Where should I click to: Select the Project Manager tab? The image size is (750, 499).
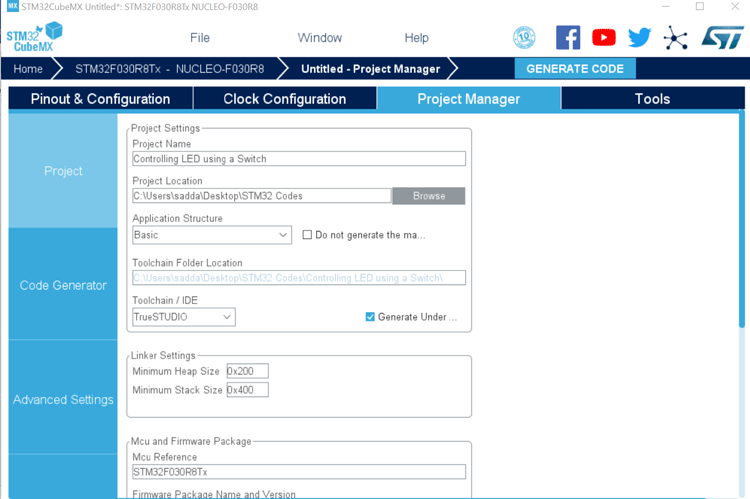[469, 99]
